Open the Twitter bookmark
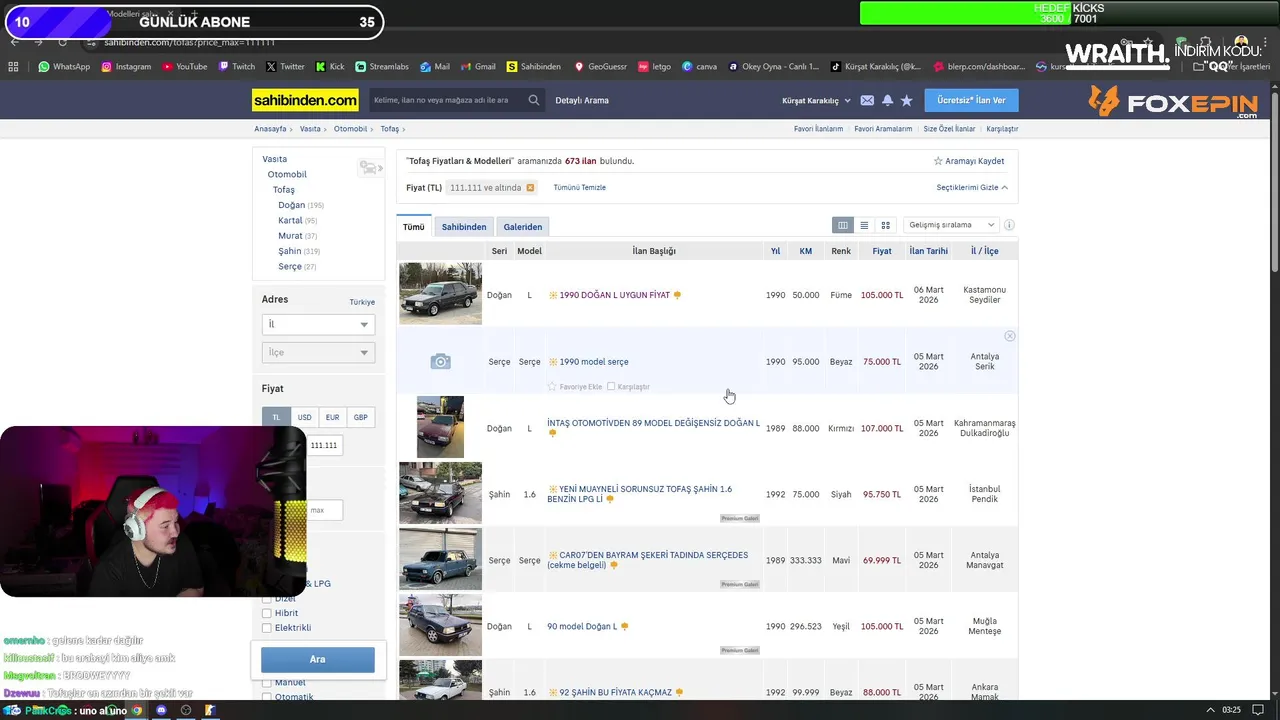Screen dimensions: 1280x720 click(285, 67)
